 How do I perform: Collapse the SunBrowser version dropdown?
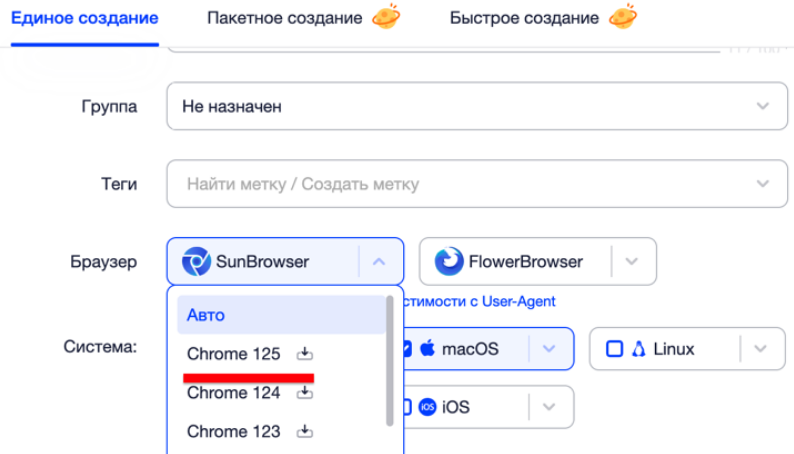click(379, 262)
